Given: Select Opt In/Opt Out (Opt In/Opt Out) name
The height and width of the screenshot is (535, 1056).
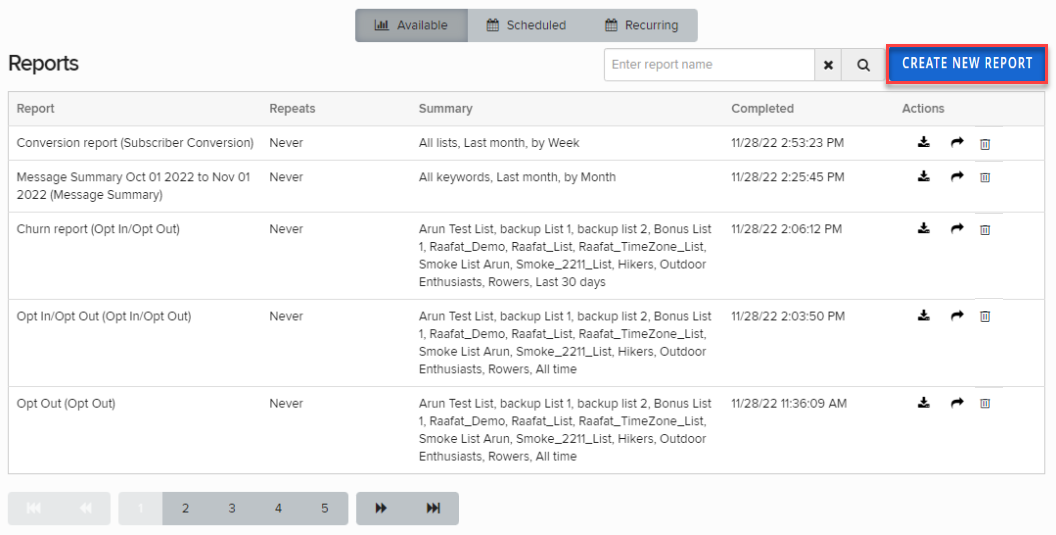Looking at the screenshot, I should 104,316.
